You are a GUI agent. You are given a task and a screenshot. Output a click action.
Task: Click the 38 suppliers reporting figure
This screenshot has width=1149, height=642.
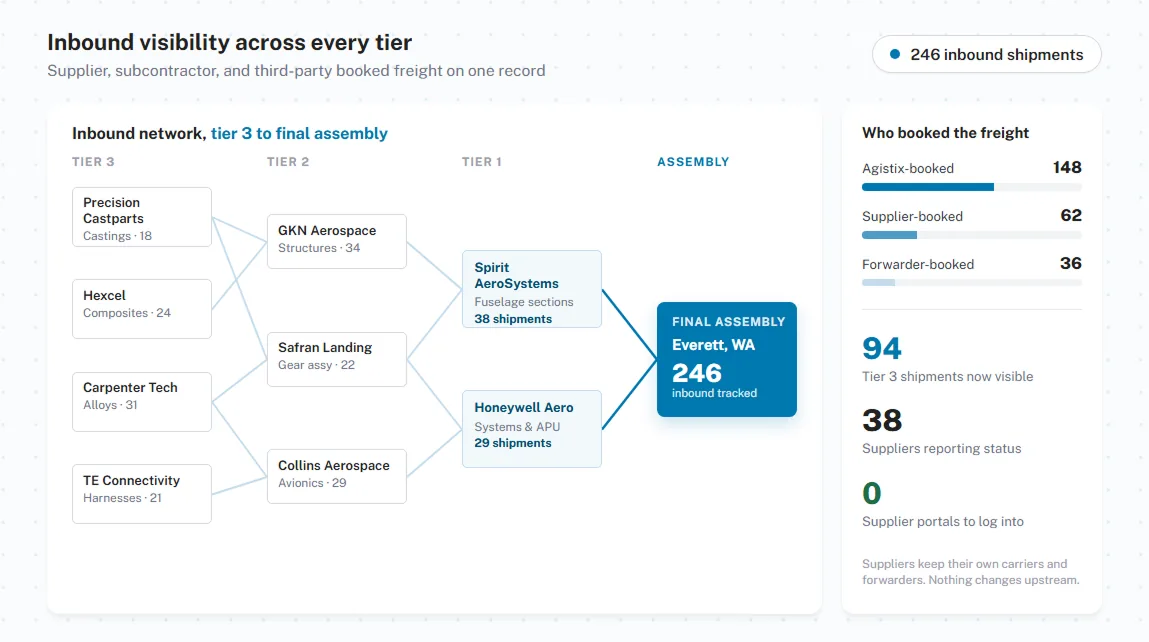point(882,421)
